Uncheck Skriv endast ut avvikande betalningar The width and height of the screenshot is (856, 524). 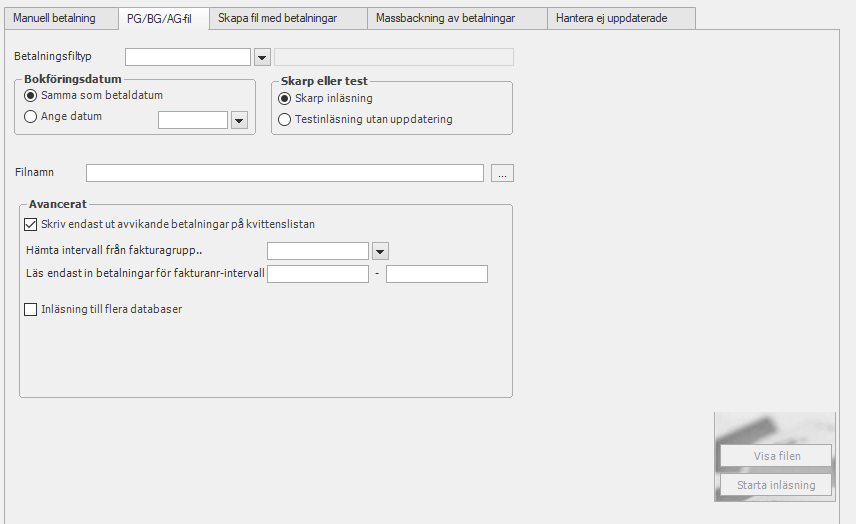(31, 224)
